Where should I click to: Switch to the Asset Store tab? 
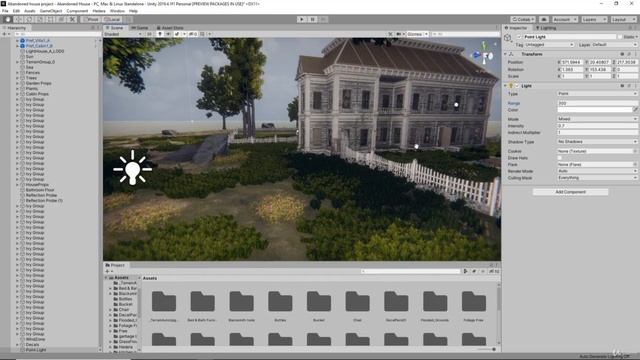(x=170, y=28)
